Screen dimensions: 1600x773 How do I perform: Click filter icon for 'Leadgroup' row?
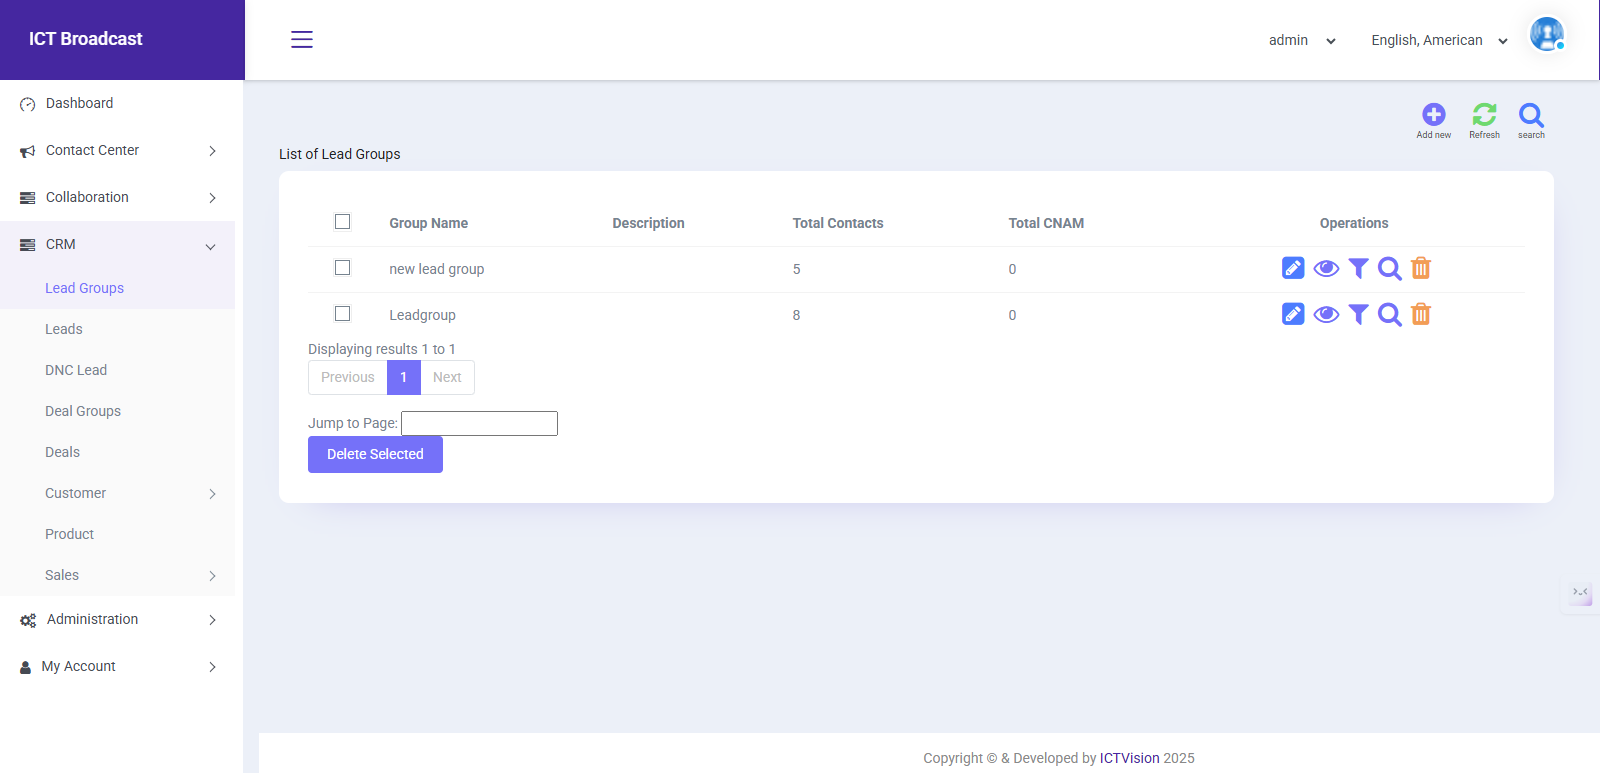coord(1358,314)
